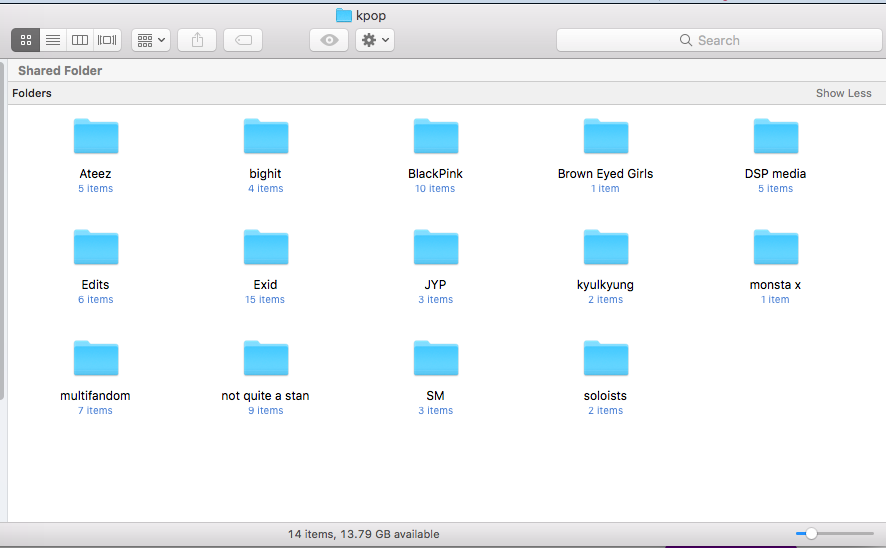Select the multifandom folder icon
Viewport: 886px width, 548px height.
coord(96,358)
